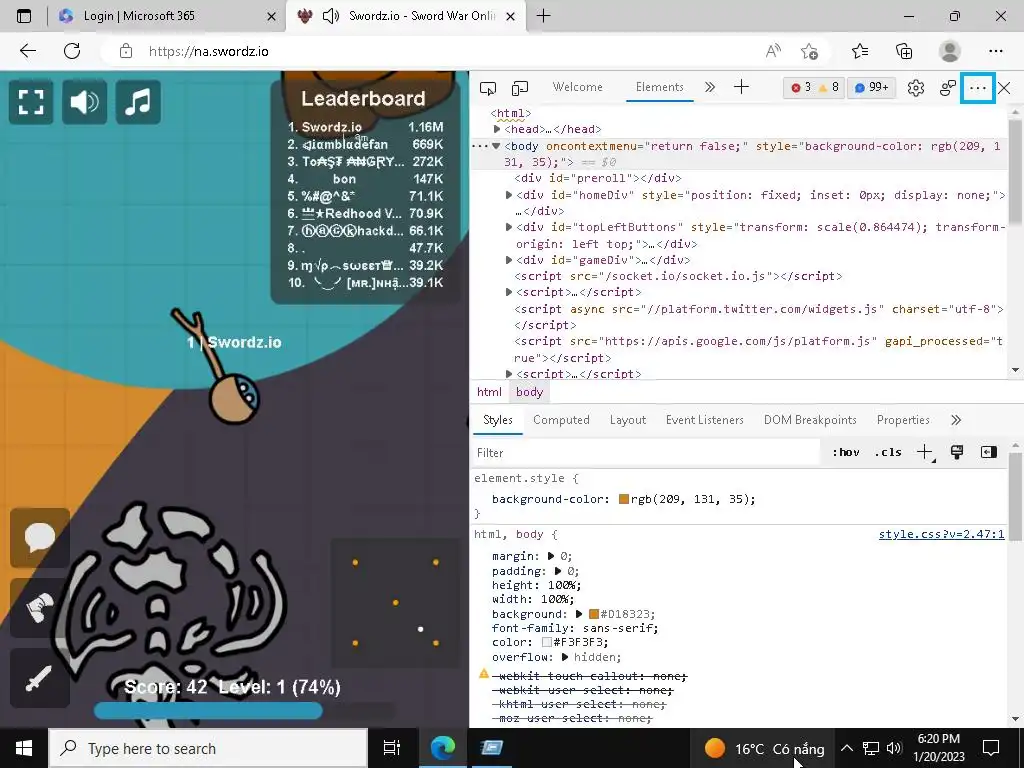1024x768 pixels.
Task: Add a new DevTools tool with plus
Action: click(x=741, y=87)
